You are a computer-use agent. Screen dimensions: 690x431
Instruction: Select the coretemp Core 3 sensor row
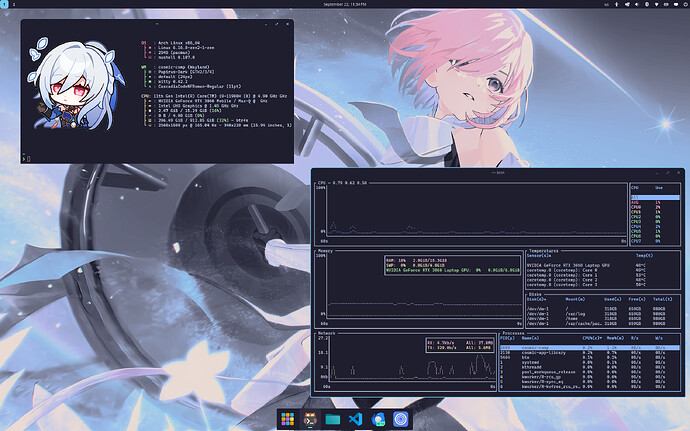tap(603, 285)
